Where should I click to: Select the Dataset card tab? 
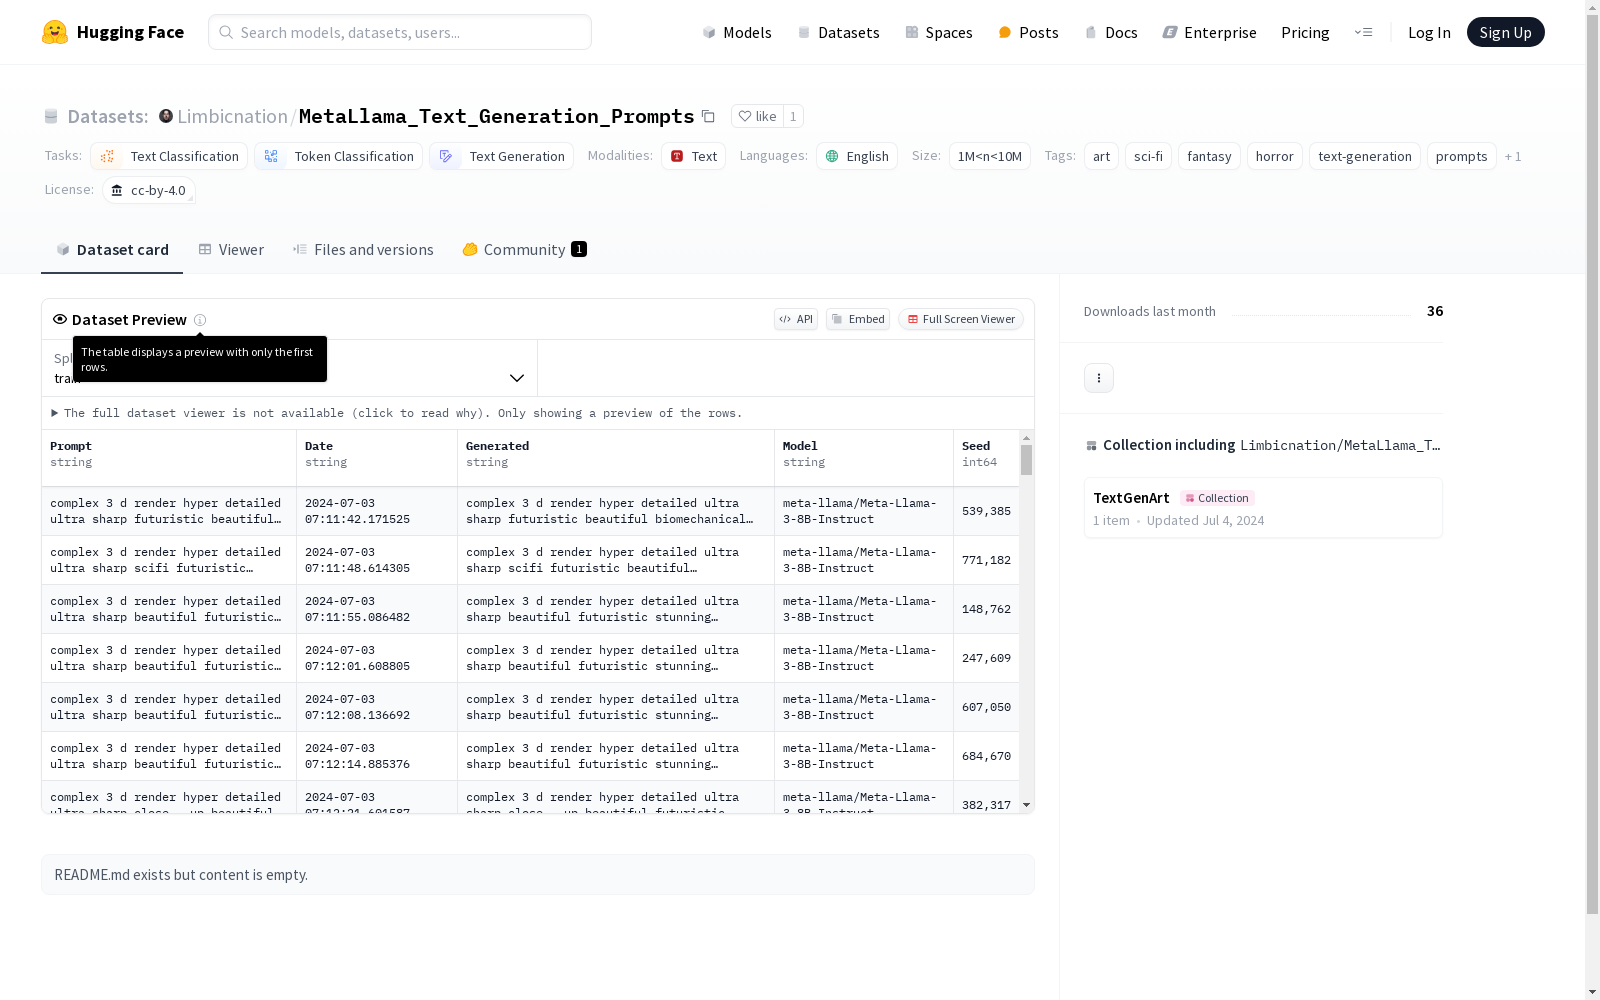click(x=112, y=250)
